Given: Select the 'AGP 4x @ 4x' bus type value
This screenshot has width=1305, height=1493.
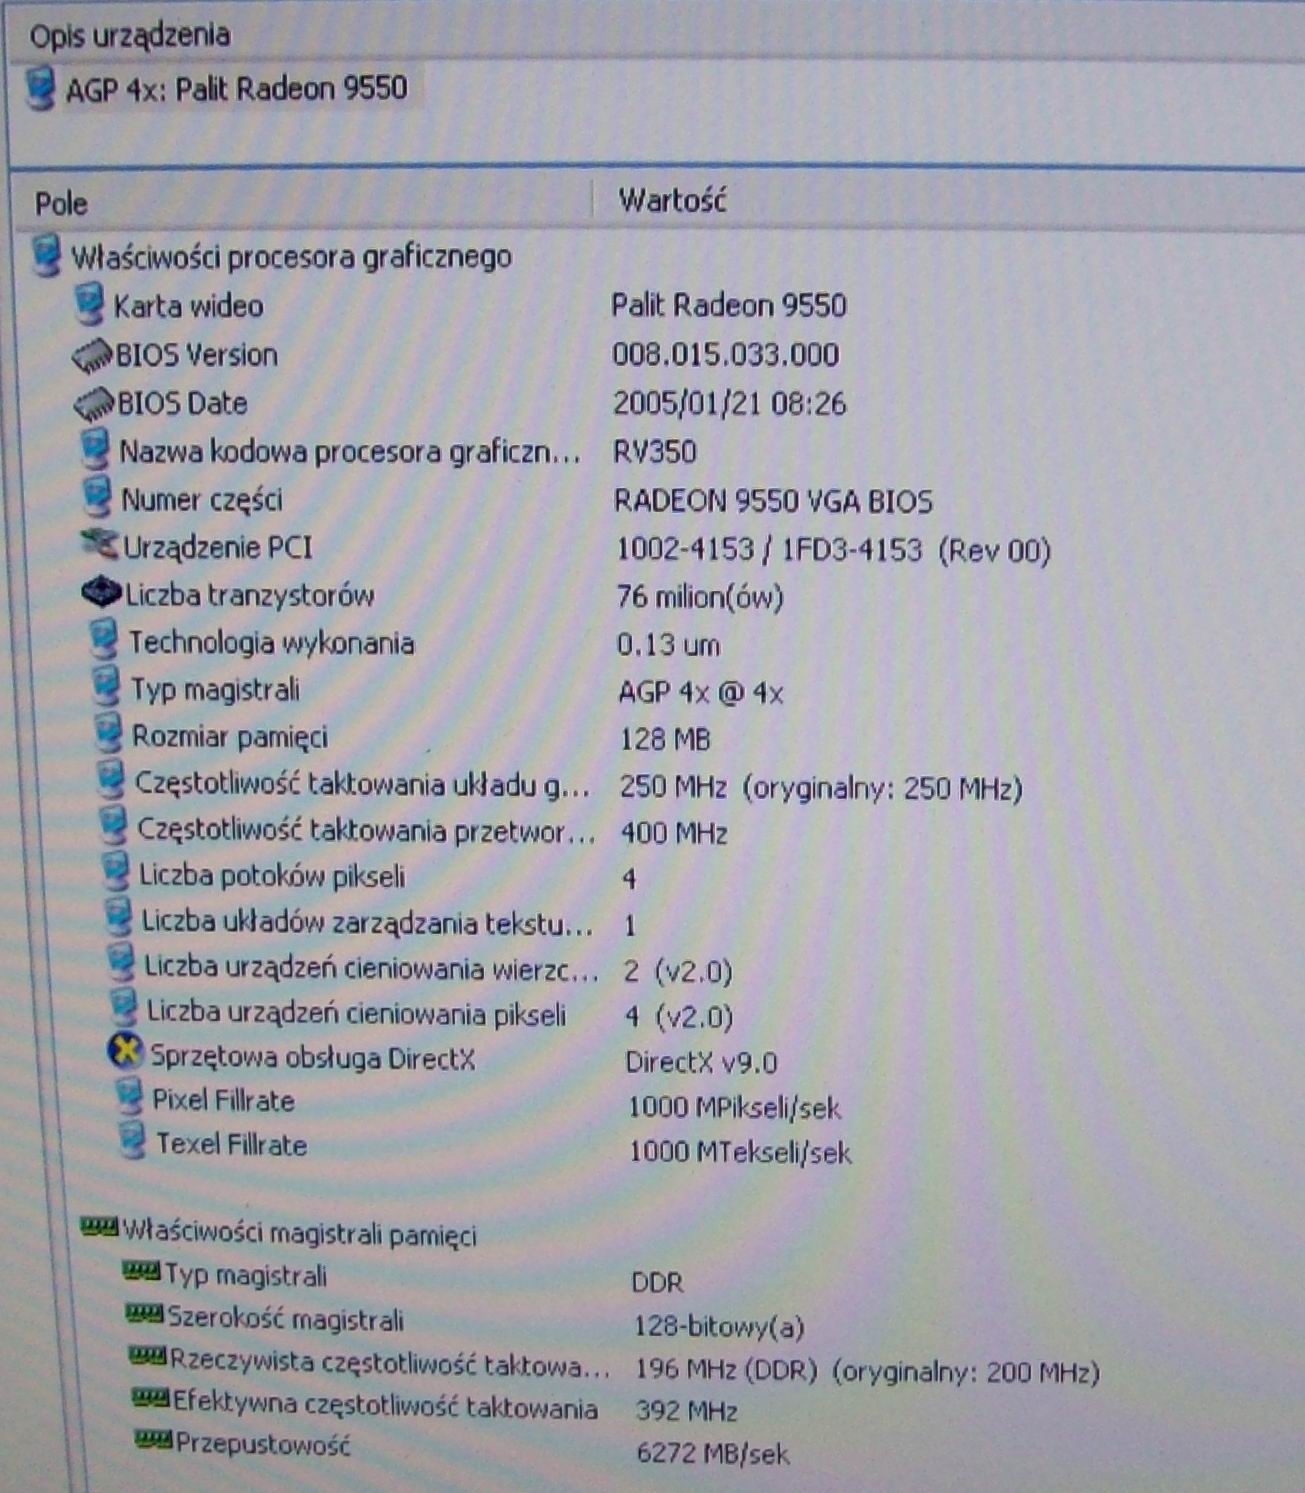Looking at the screenshot, I should (x=701, y=692).
